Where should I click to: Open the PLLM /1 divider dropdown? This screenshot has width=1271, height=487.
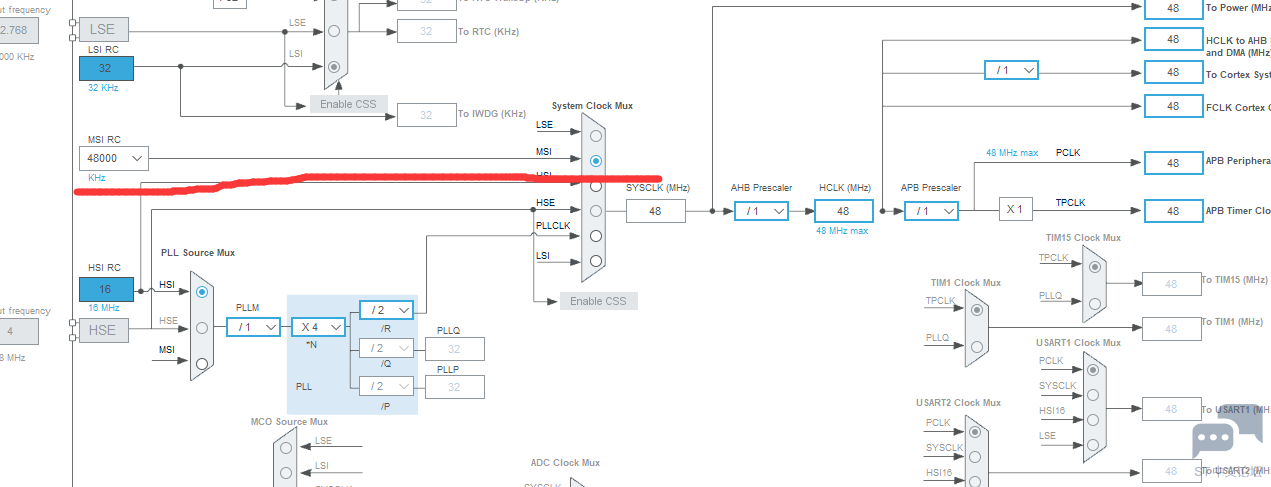[253, 326]
